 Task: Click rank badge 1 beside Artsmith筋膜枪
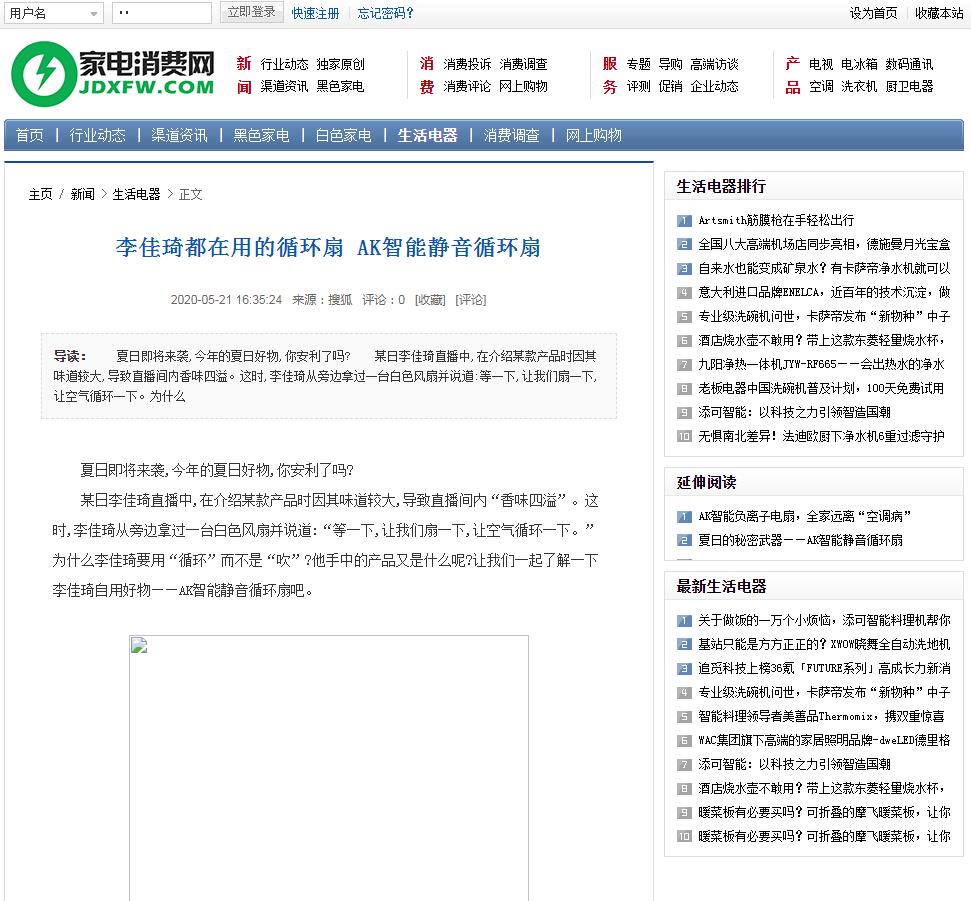click(684, 220)
